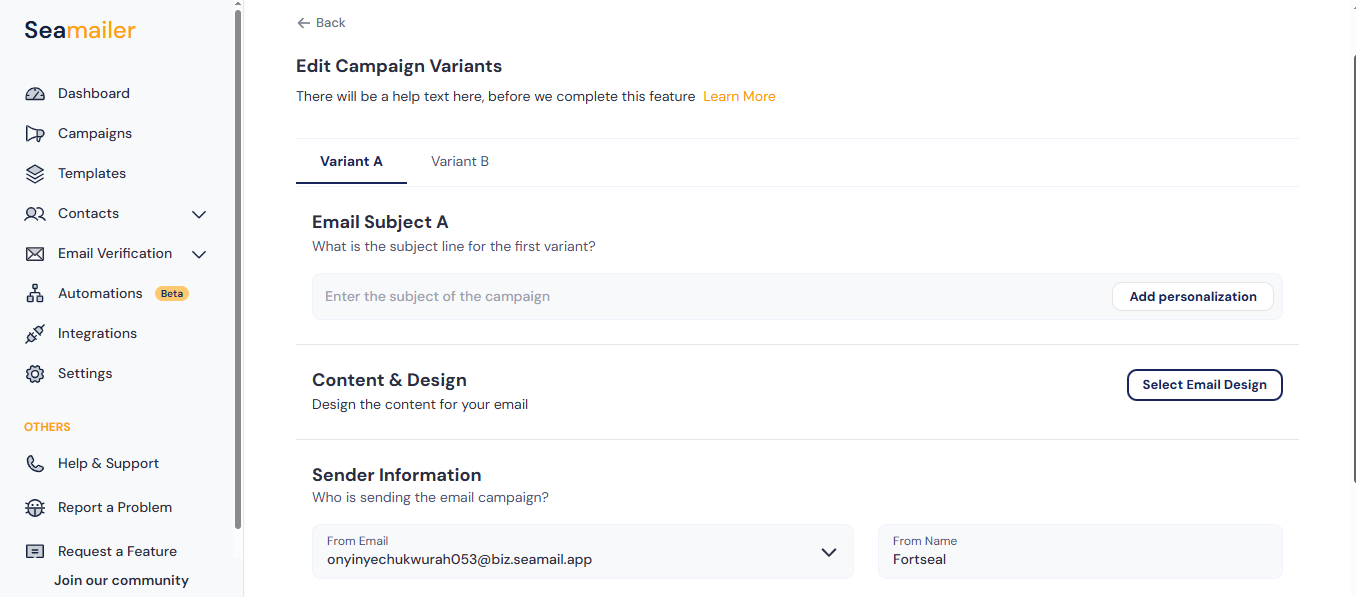The image size is (1356, 597).
Task: Click the Dashboard gauge icon
Action: pyautogui.click(x=35, y=94)
